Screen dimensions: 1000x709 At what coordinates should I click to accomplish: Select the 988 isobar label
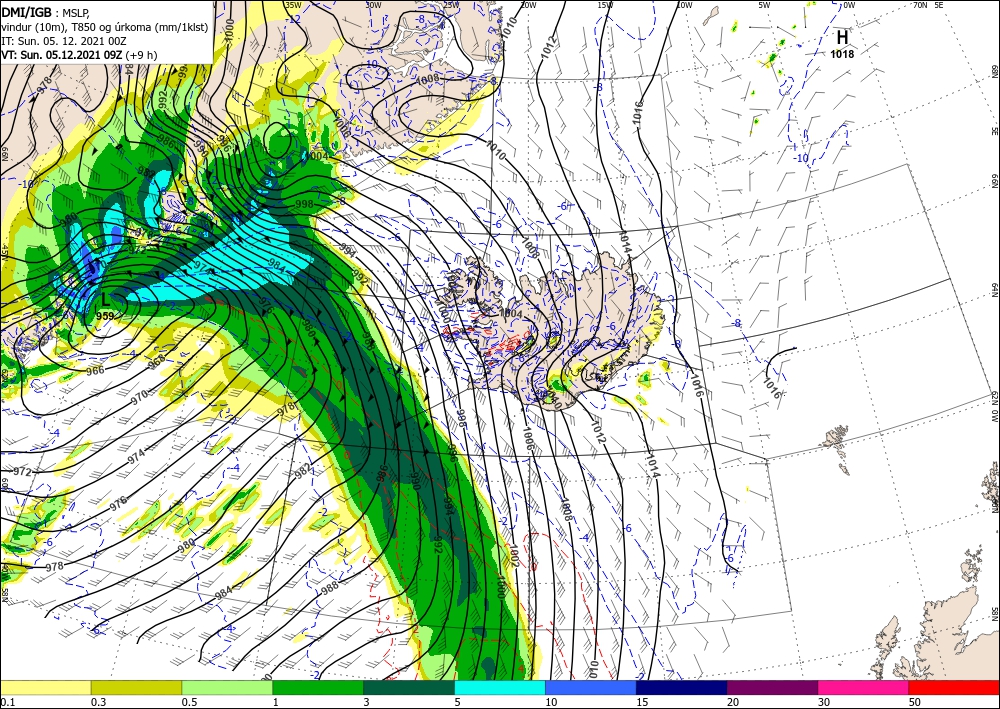(x=329, y=587)
